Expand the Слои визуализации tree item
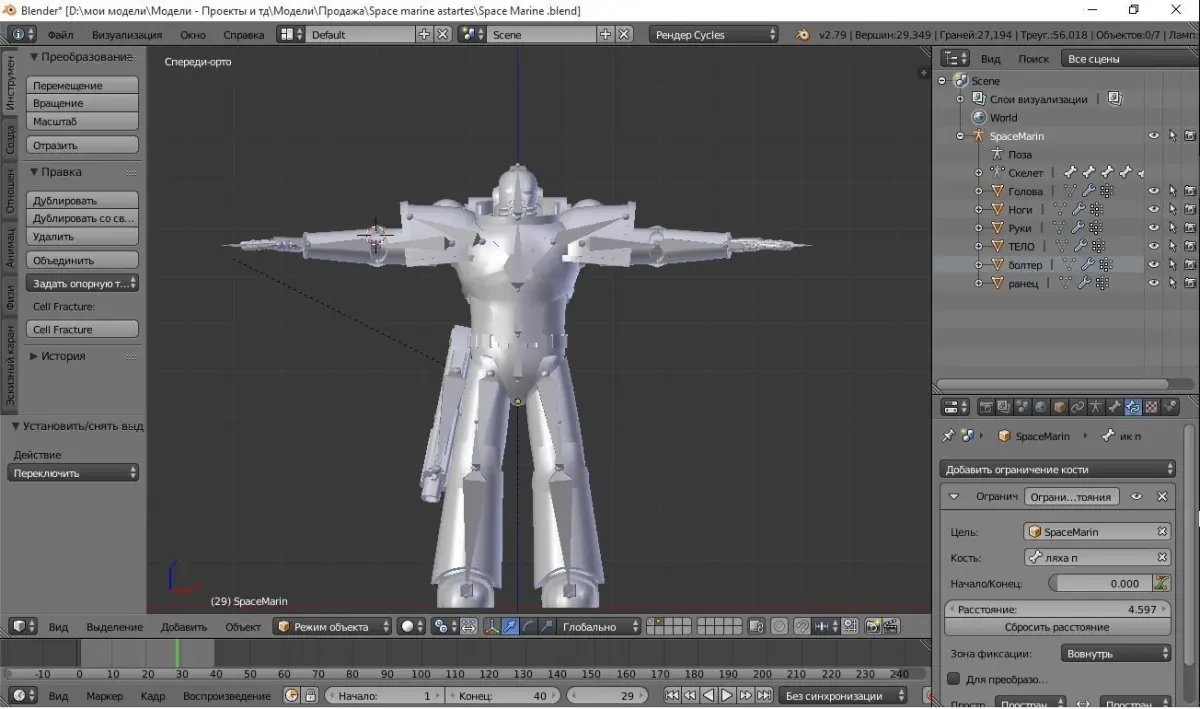Screen dimensions: 1200x709 (960, 99)
